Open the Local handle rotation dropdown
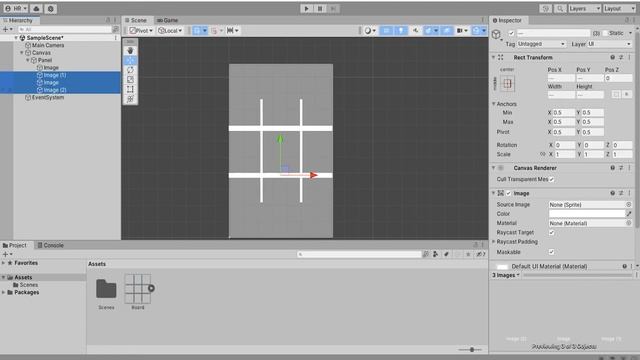 point(170,31)
